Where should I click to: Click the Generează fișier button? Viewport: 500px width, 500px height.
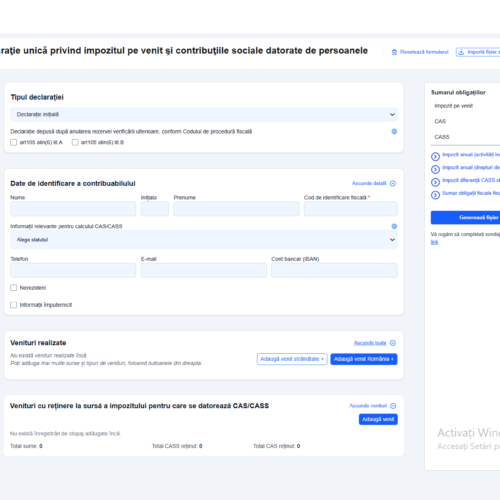[x=465, y=217]
